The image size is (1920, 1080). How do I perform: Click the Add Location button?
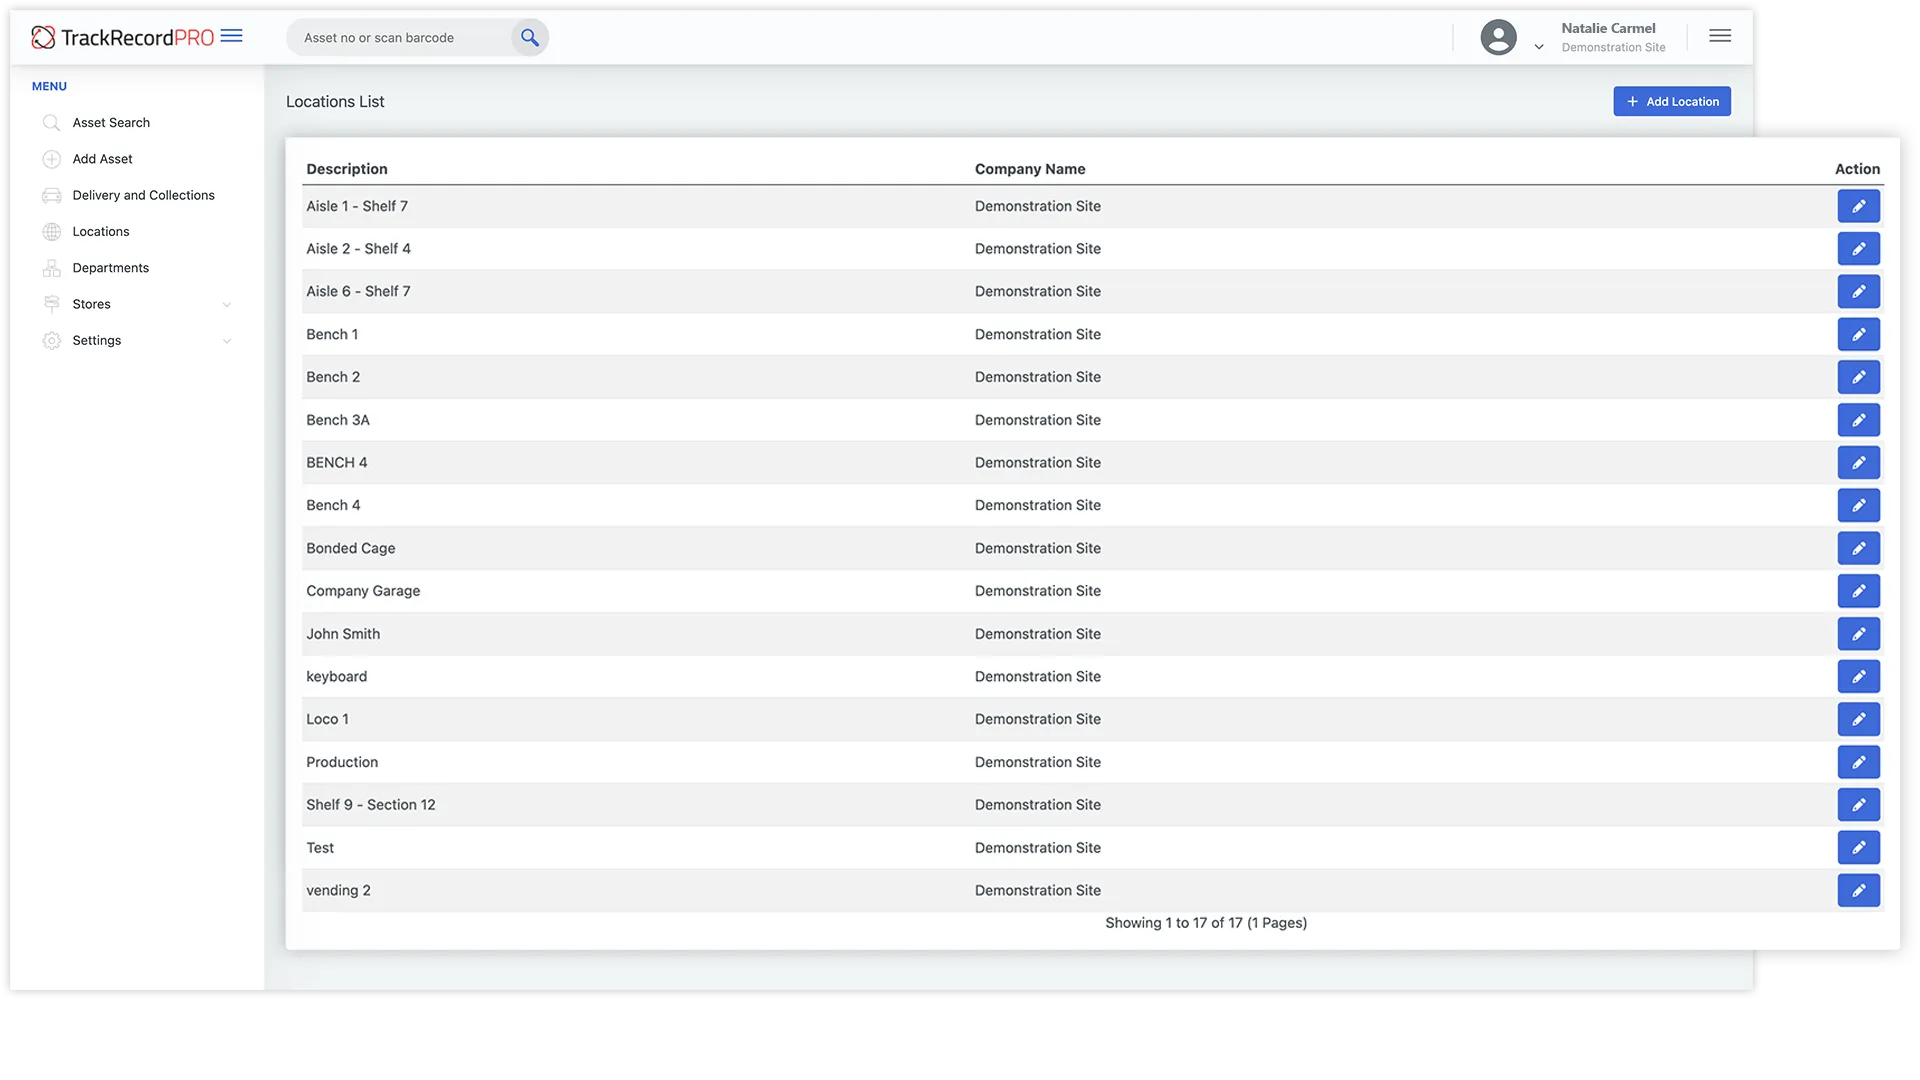1671,101
